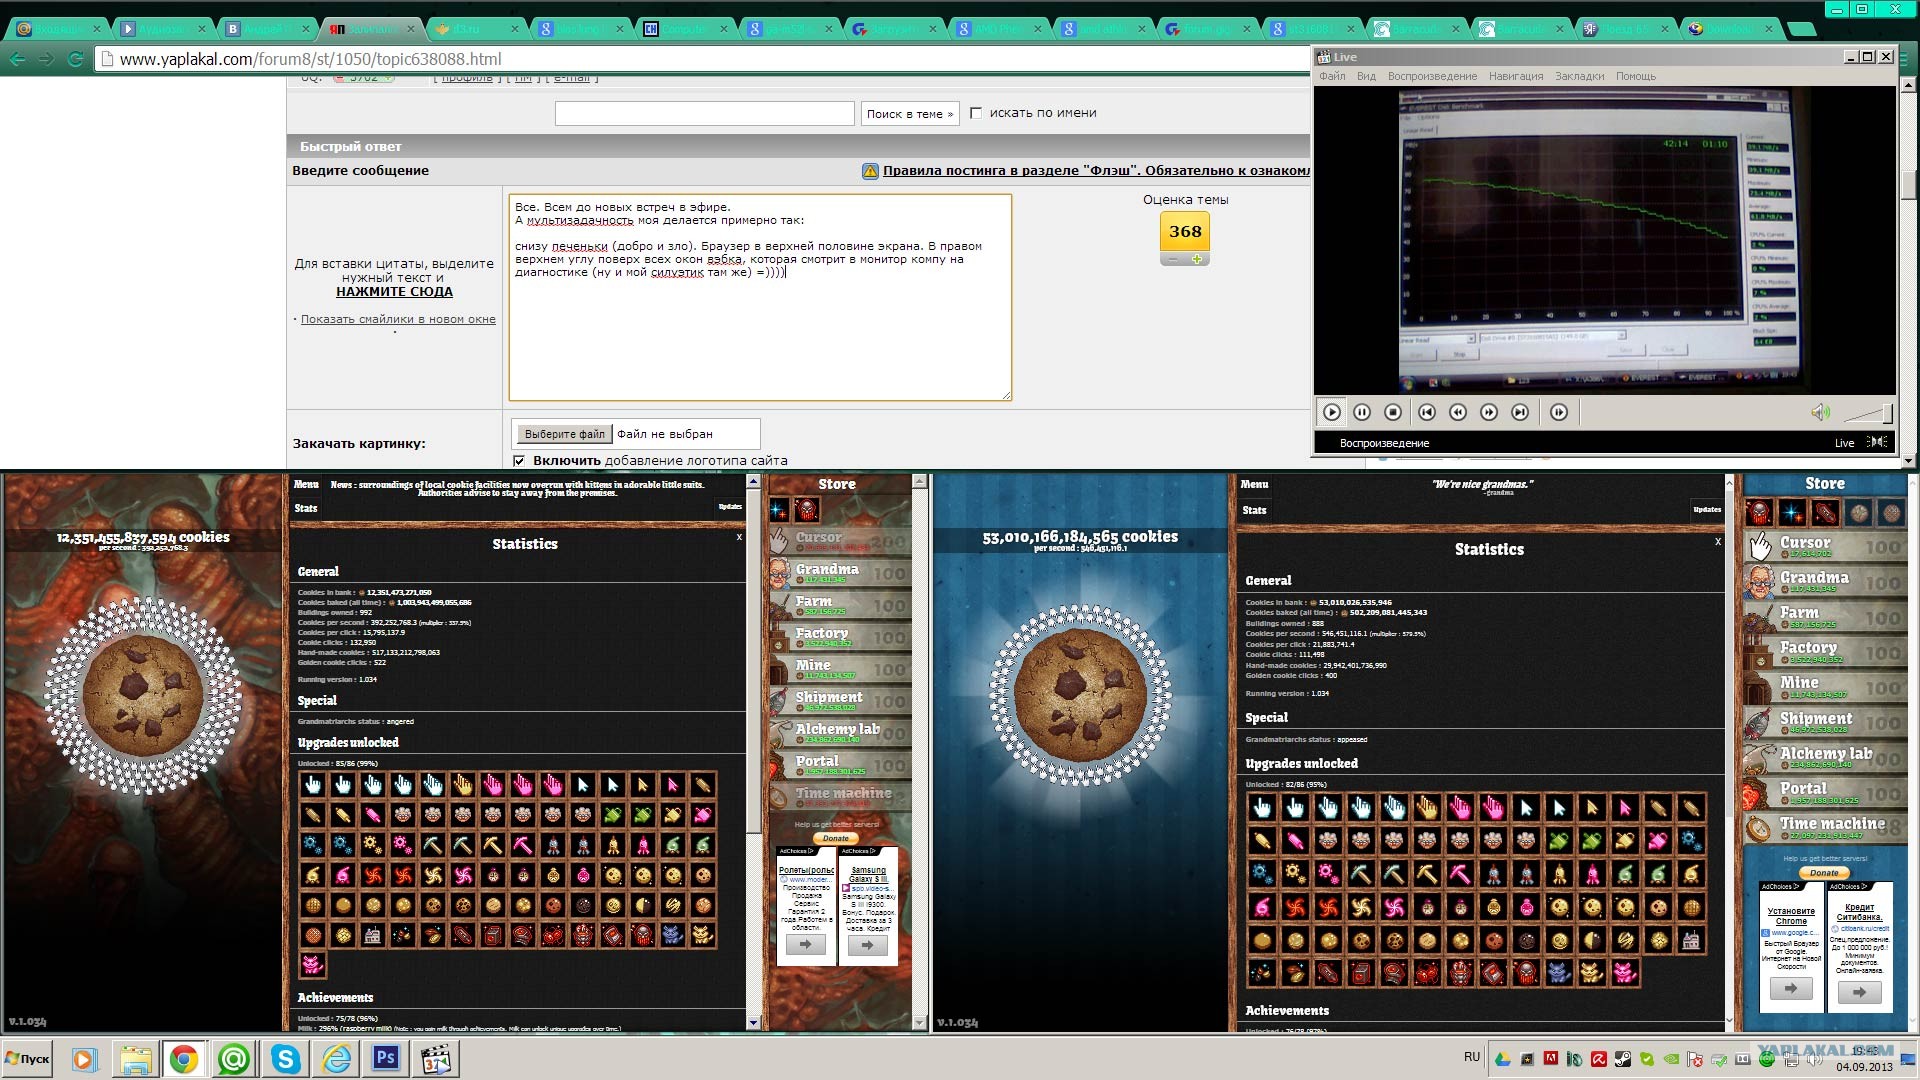Open the Воспроизведение menu in Live player
Image resolution: width=1920 pixels, height=1080 pixels.
click(x=1432, y=76)
